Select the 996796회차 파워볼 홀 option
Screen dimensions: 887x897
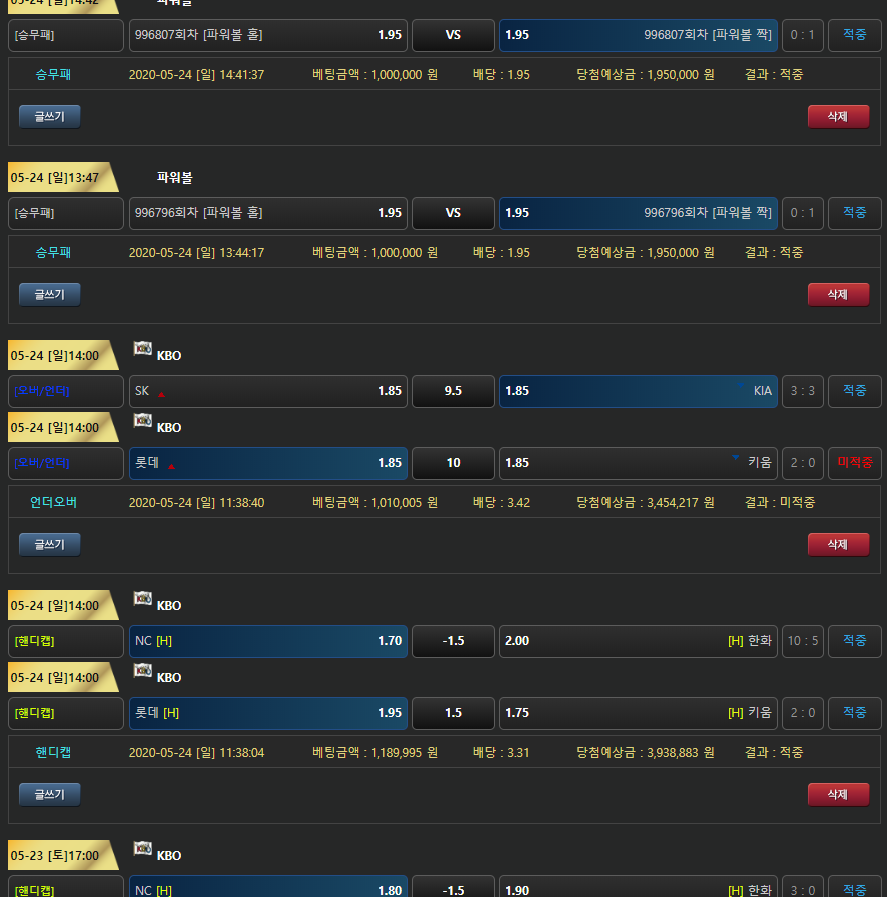click(x=268, y=213)
